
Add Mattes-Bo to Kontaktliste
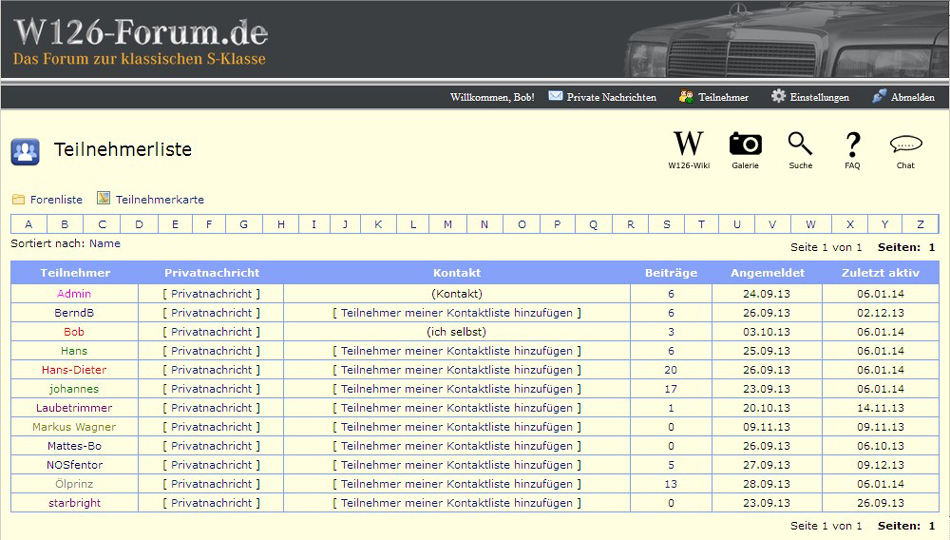(457, 446)
